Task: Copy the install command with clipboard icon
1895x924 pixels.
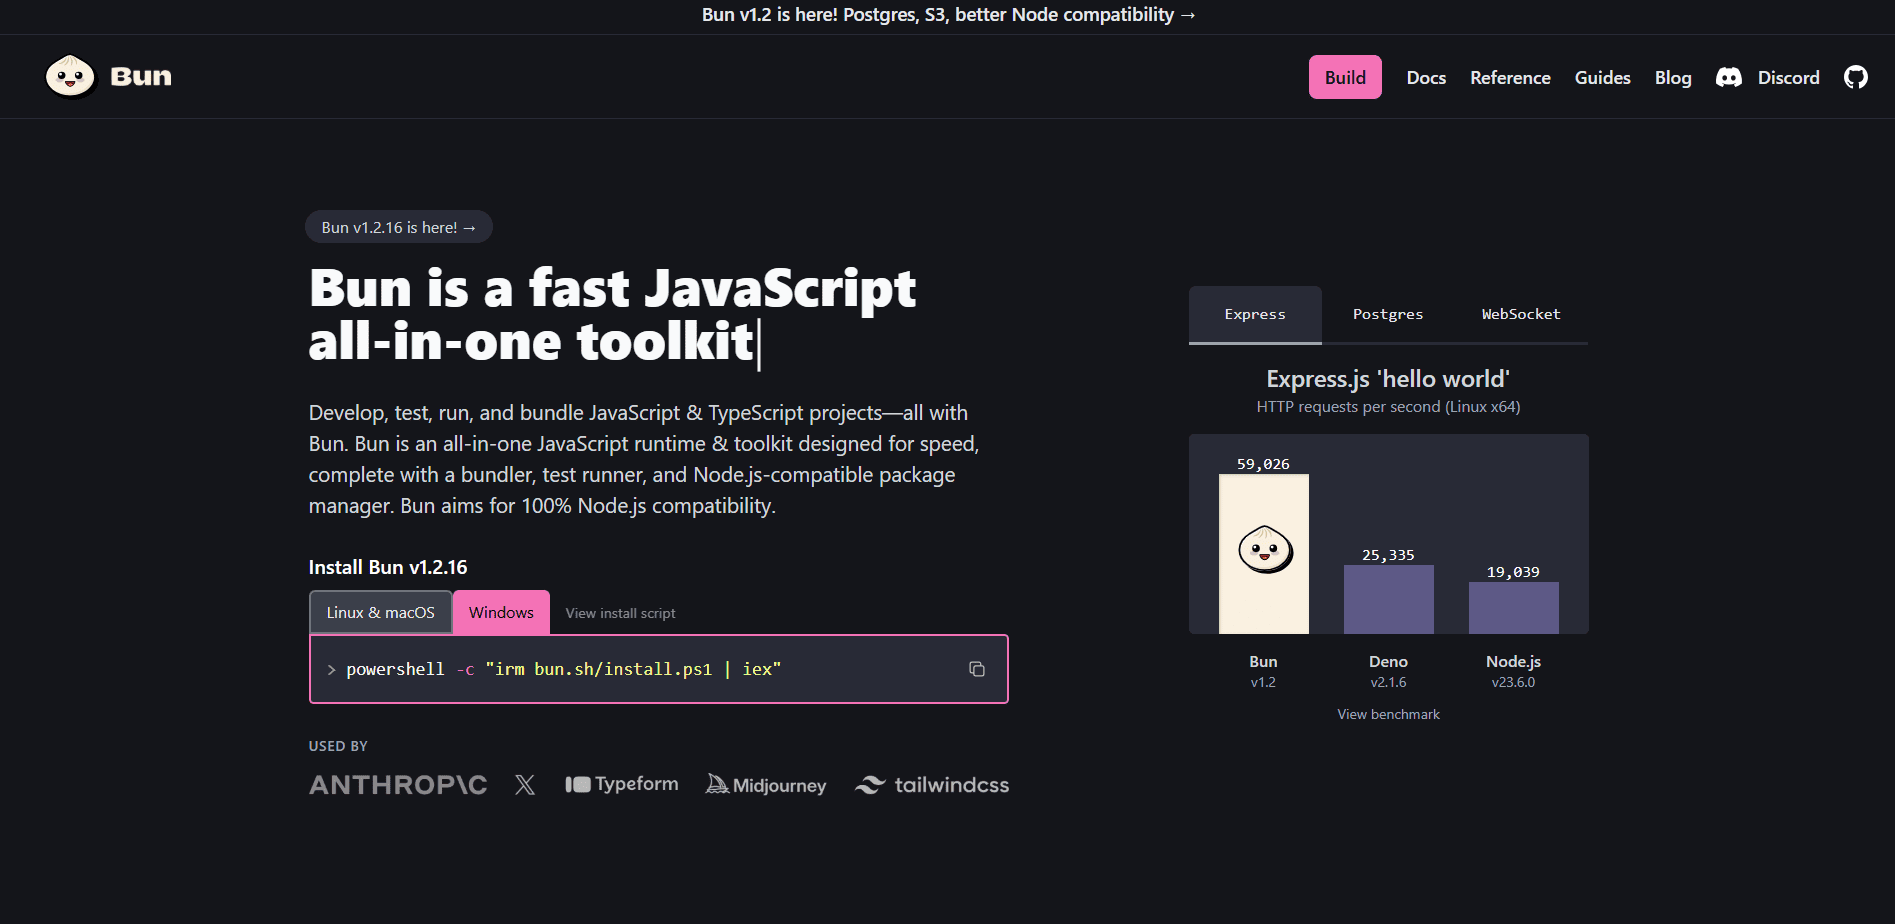Action: pyautogui.click(x=977, y=669)
